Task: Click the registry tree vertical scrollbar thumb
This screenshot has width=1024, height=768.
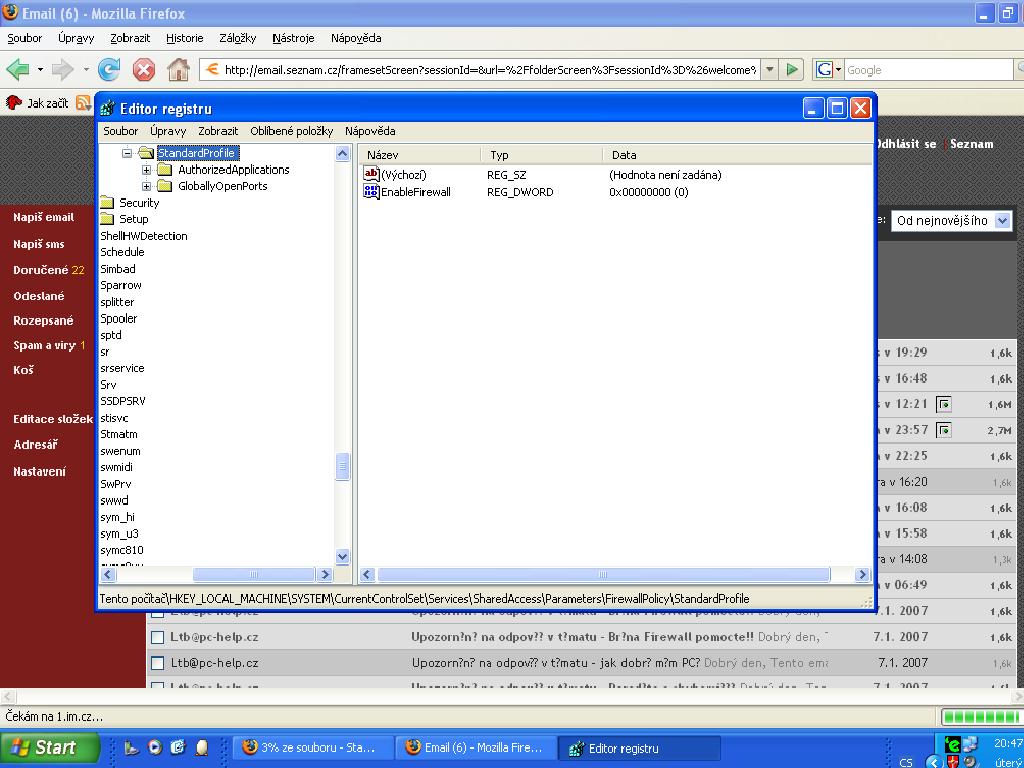Action: [343, 467]
